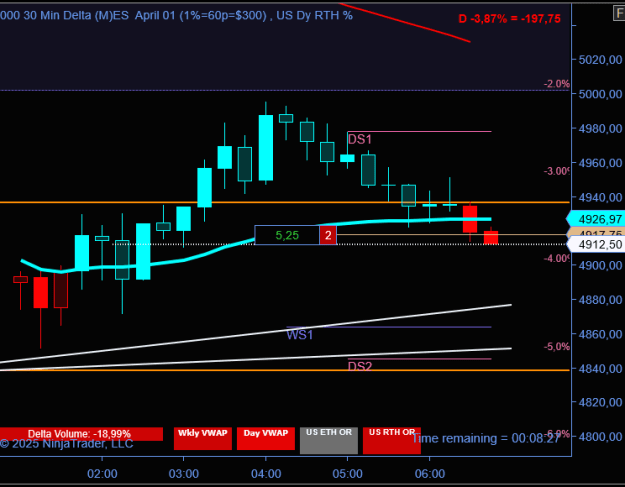
Task: Click the D -3,87% = -197,75 readout
Action: [x=509, y=18]
